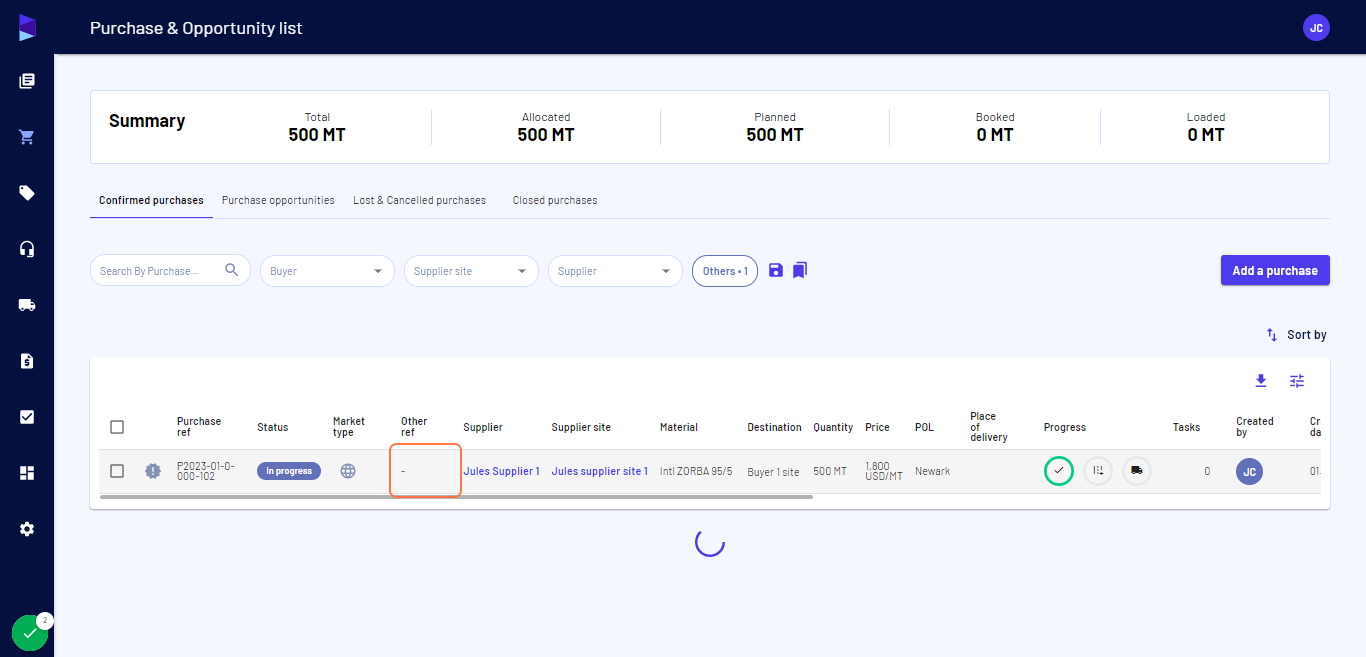Open the settings gear sidebar icon
Viewport: 1366px width, 657px height.
click(27, 529)
